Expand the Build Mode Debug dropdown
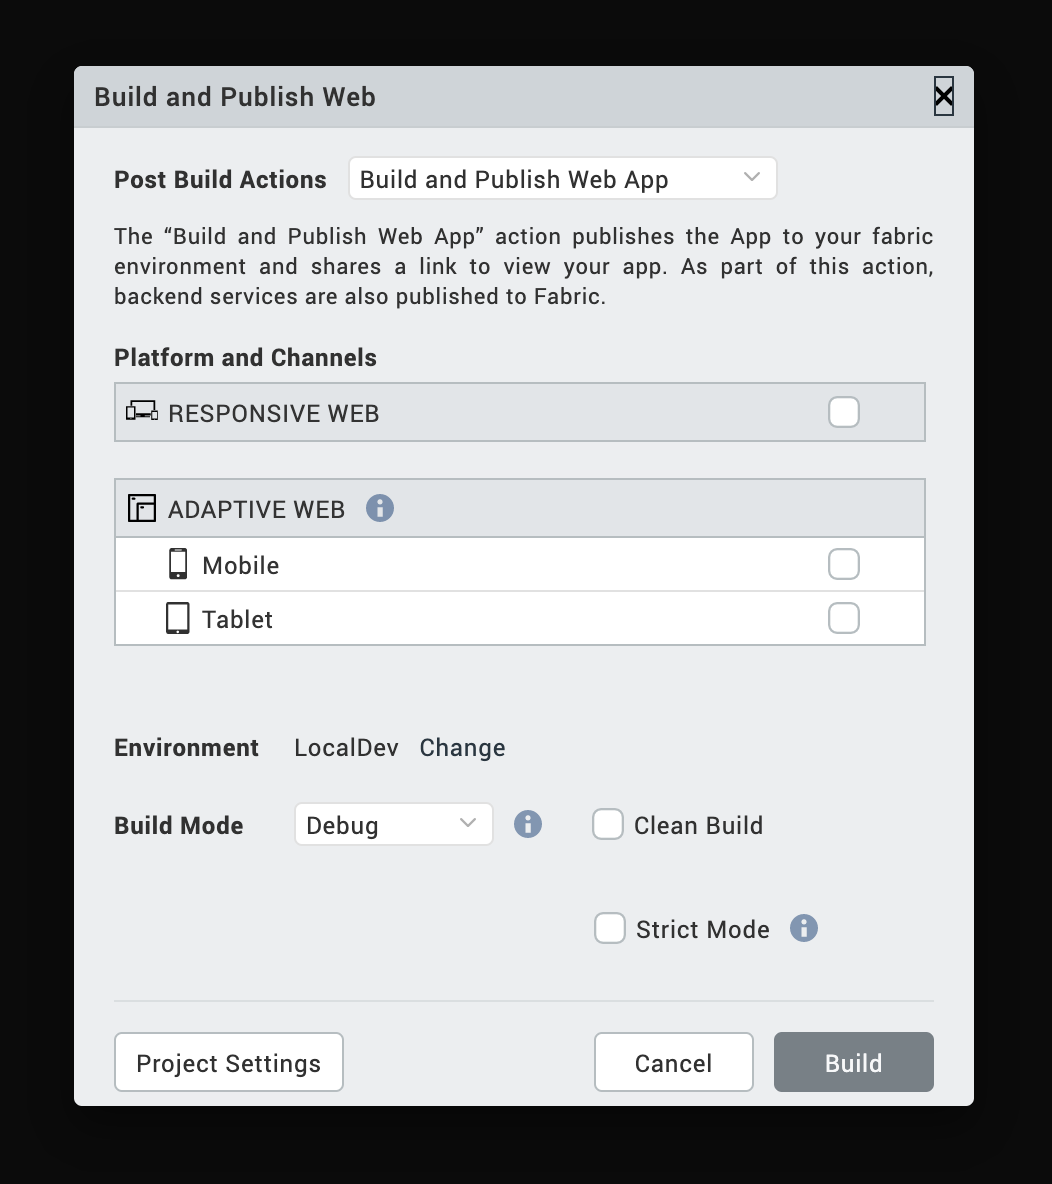 click(x=393, y=824)
